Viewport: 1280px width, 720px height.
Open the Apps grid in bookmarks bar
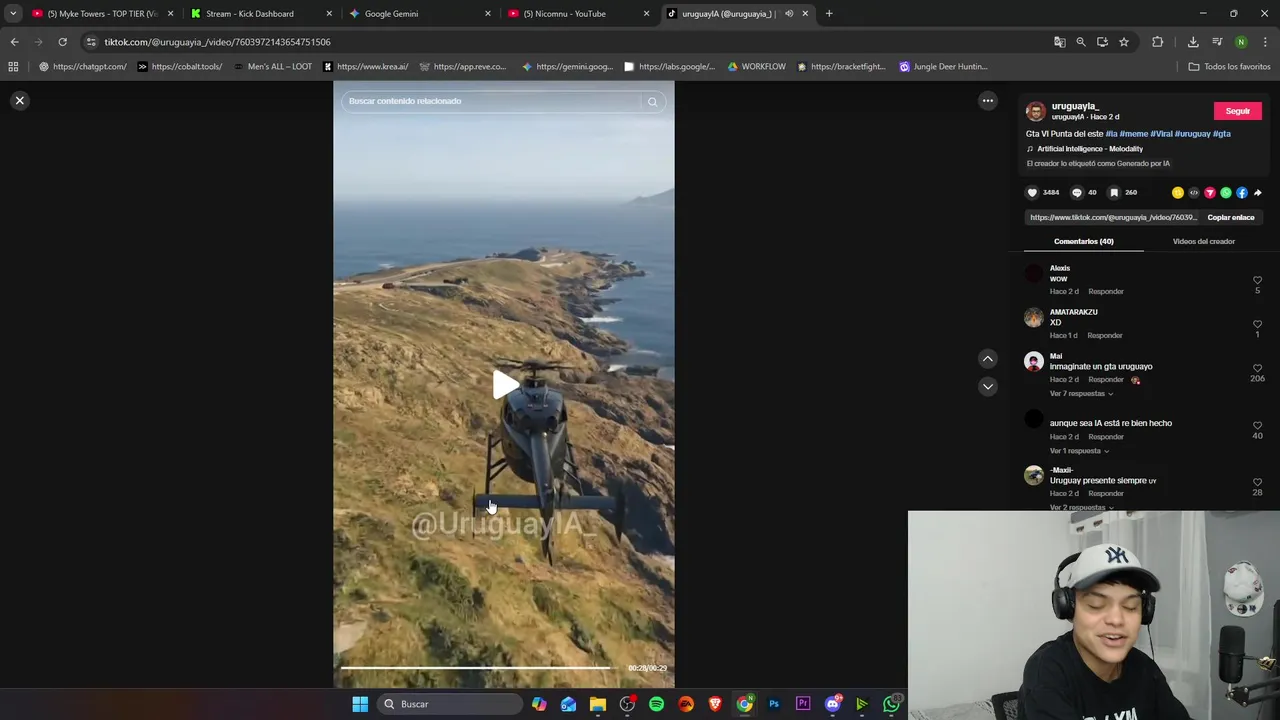point(13,67)
